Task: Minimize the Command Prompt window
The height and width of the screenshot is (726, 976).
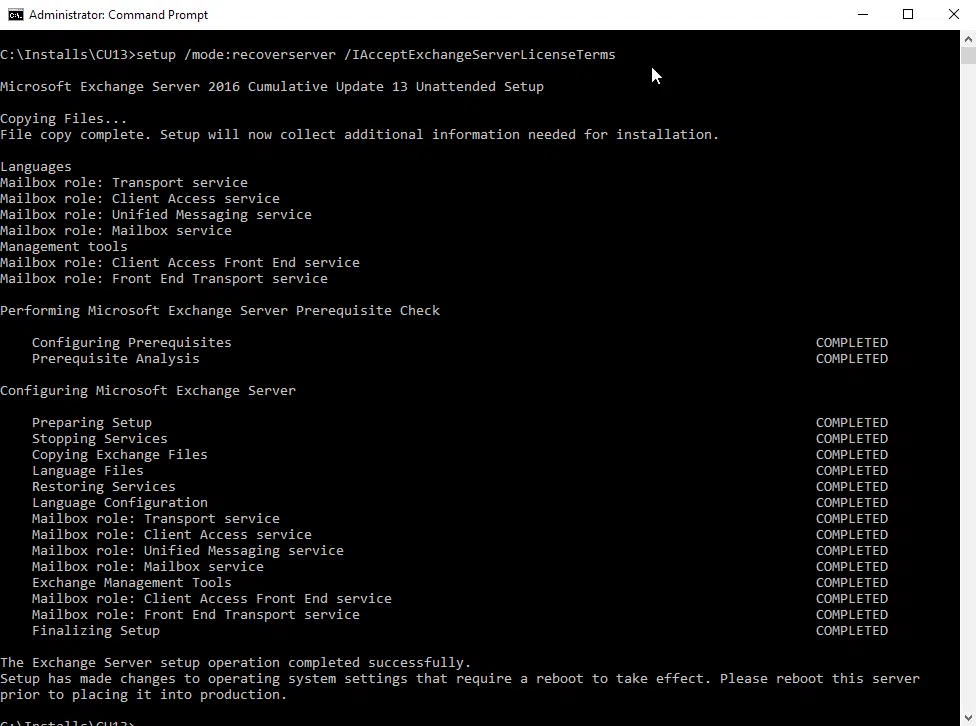Action: pos(863,14)
